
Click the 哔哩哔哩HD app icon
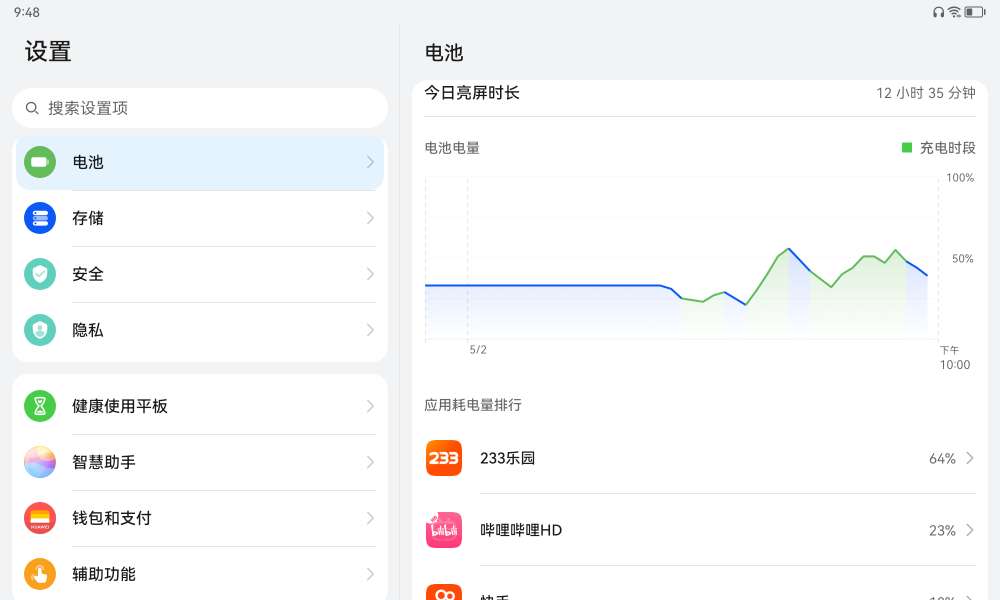pos(444,530)
